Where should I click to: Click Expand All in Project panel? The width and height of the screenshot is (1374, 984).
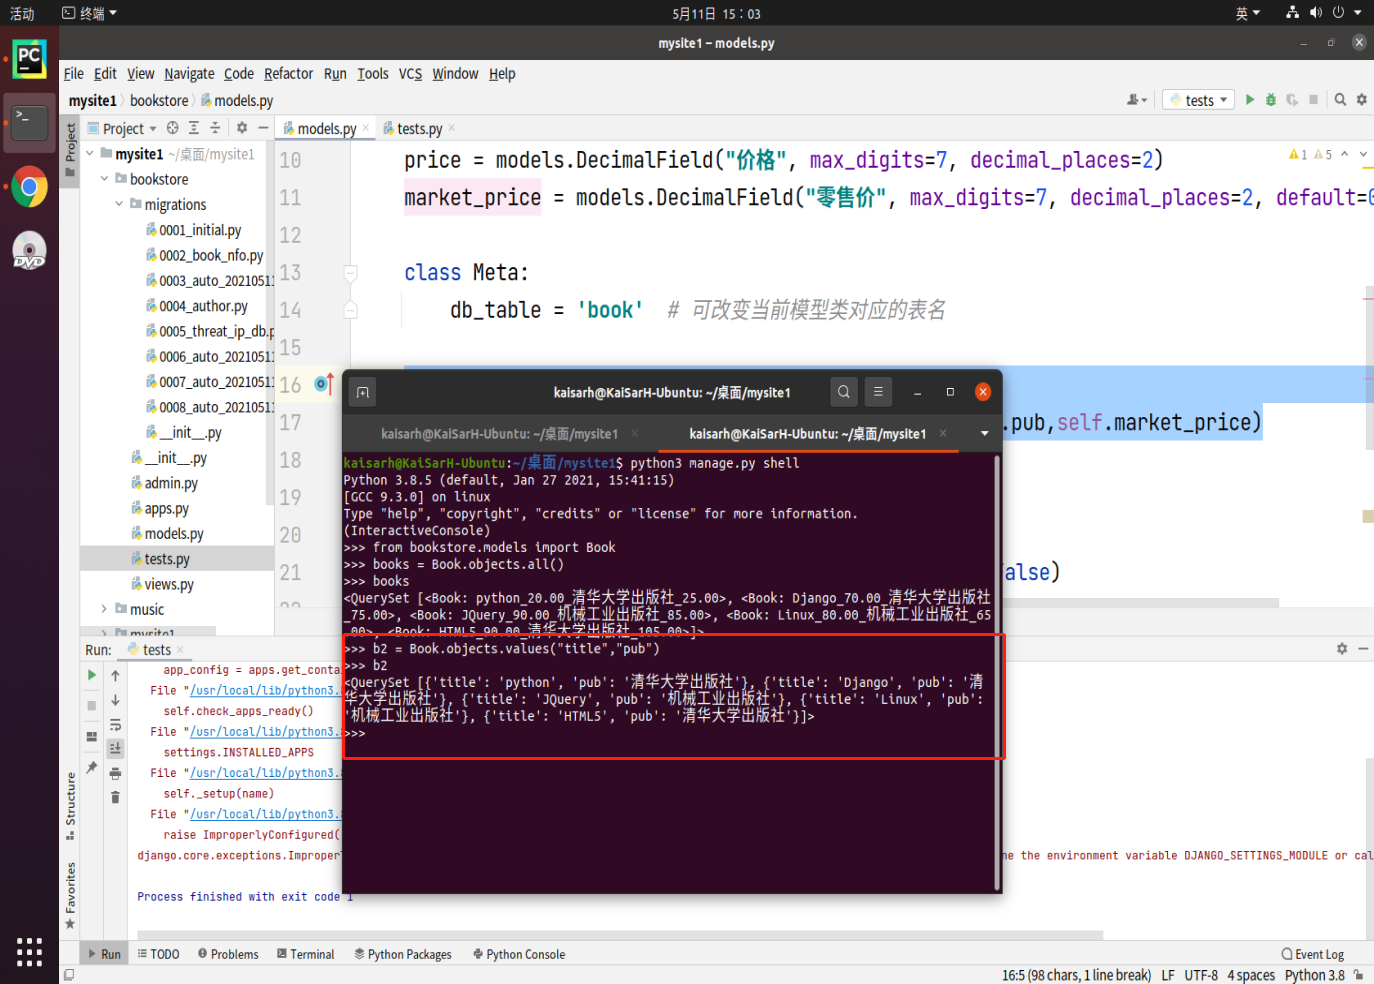coord(194,128)
